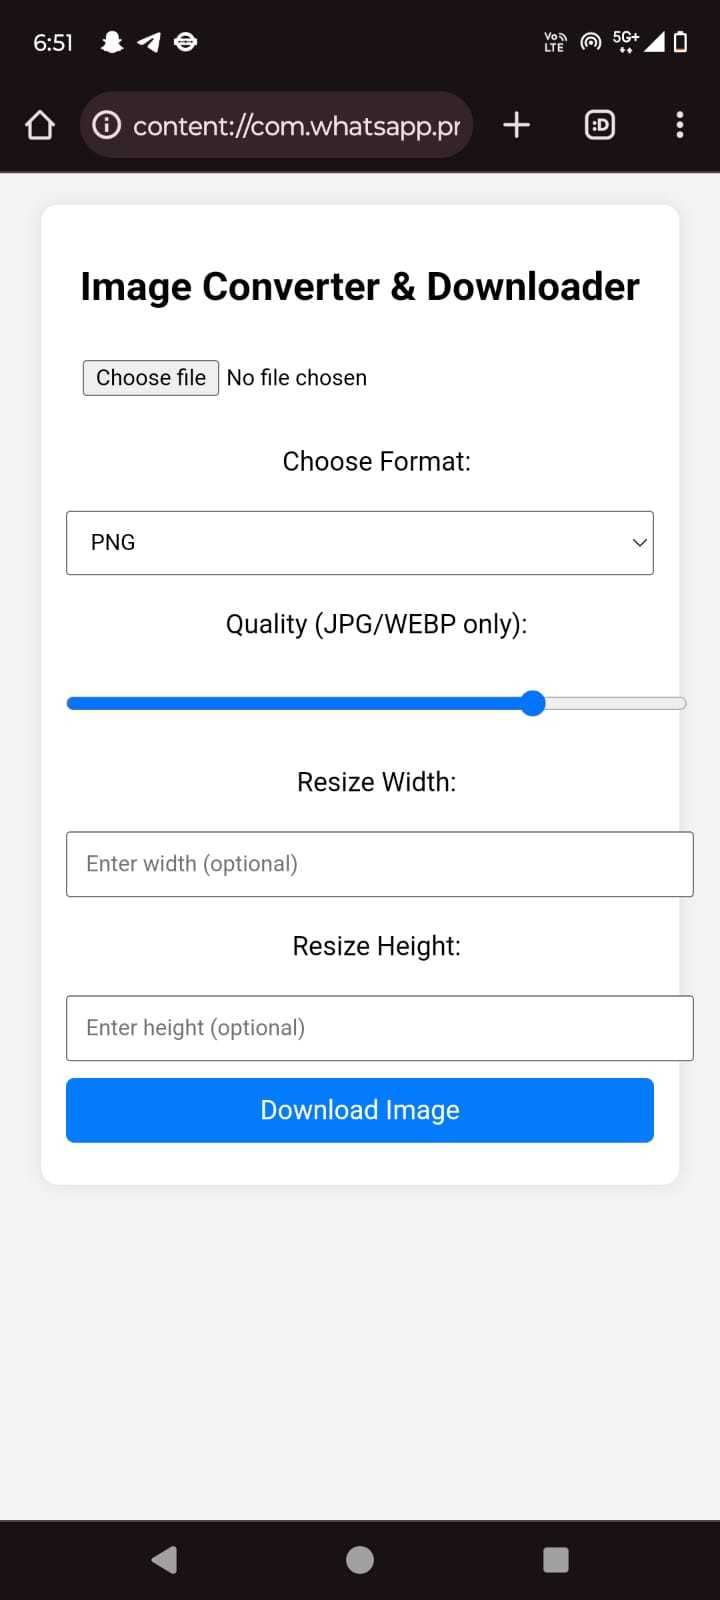
Task: Open the three-dot browser menu
Action: 680,125
